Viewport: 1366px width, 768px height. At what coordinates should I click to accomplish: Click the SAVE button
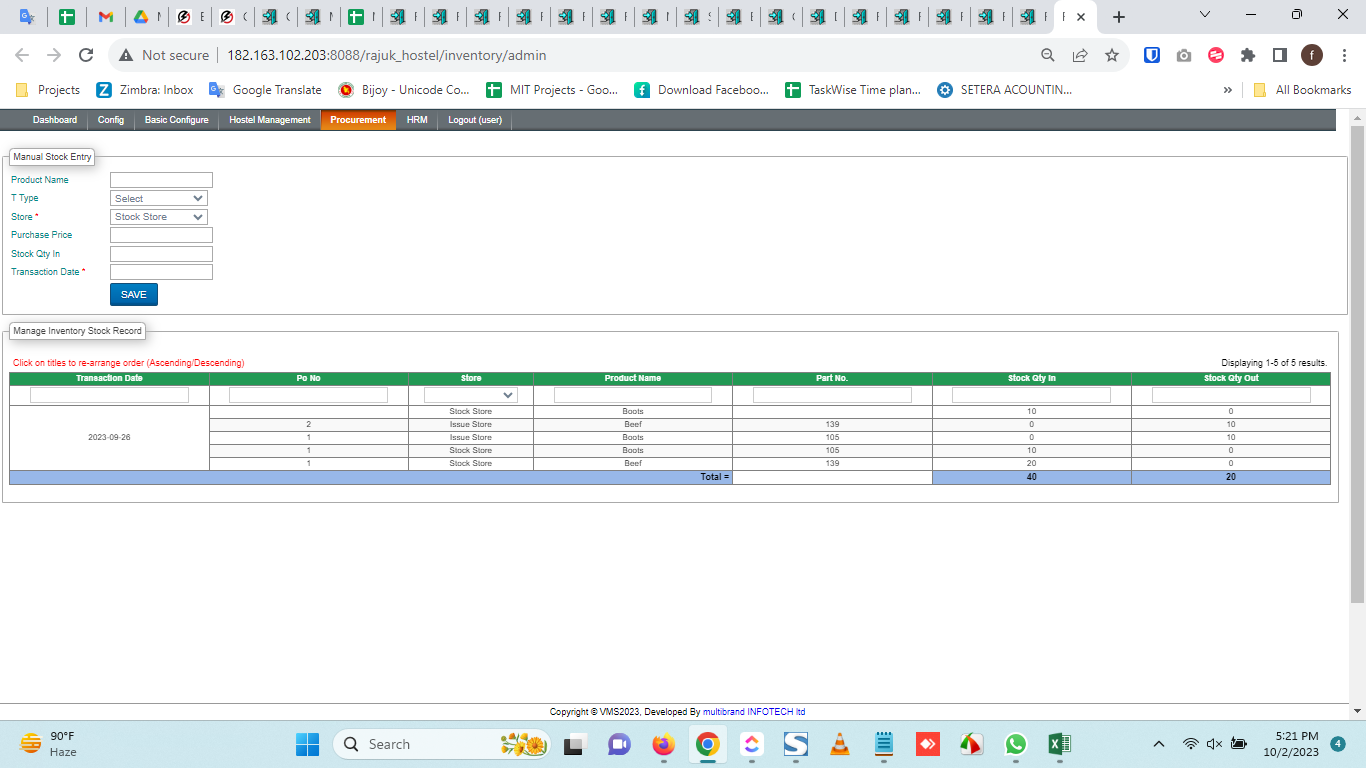pos(133,294)
